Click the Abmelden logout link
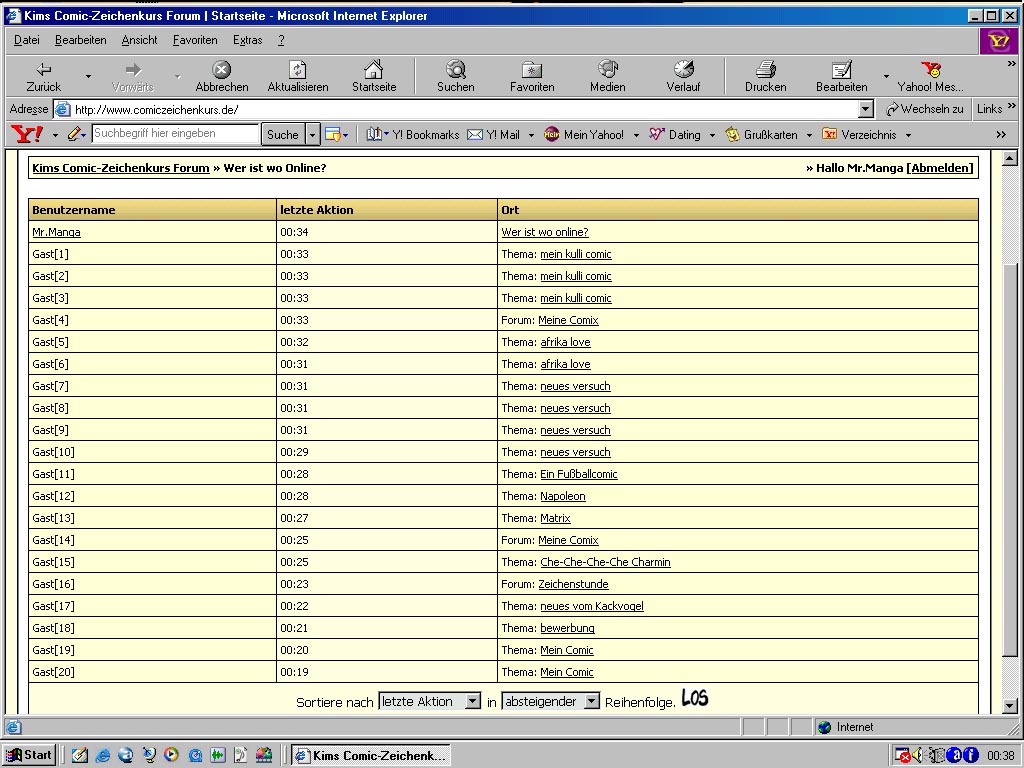This screenshot has height=768, width=1024. pos(940,168)
